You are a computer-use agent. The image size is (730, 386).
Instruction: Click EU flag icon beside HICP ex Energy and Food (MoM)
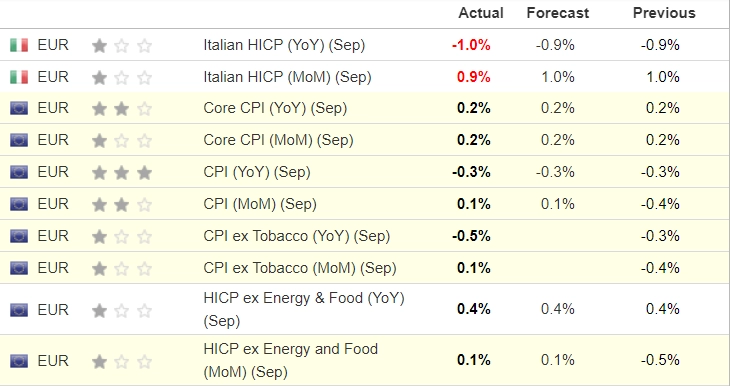click(19, 361)
